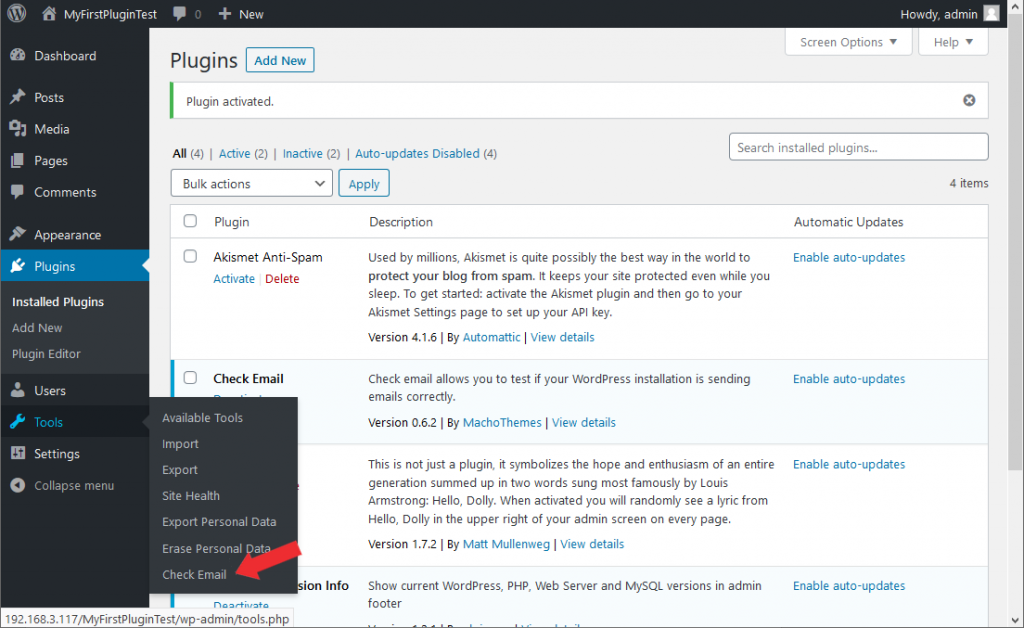The image size is (1024, 628).
Task: Toggle the select-all plugins checkbox
Action: coord(190,222)
